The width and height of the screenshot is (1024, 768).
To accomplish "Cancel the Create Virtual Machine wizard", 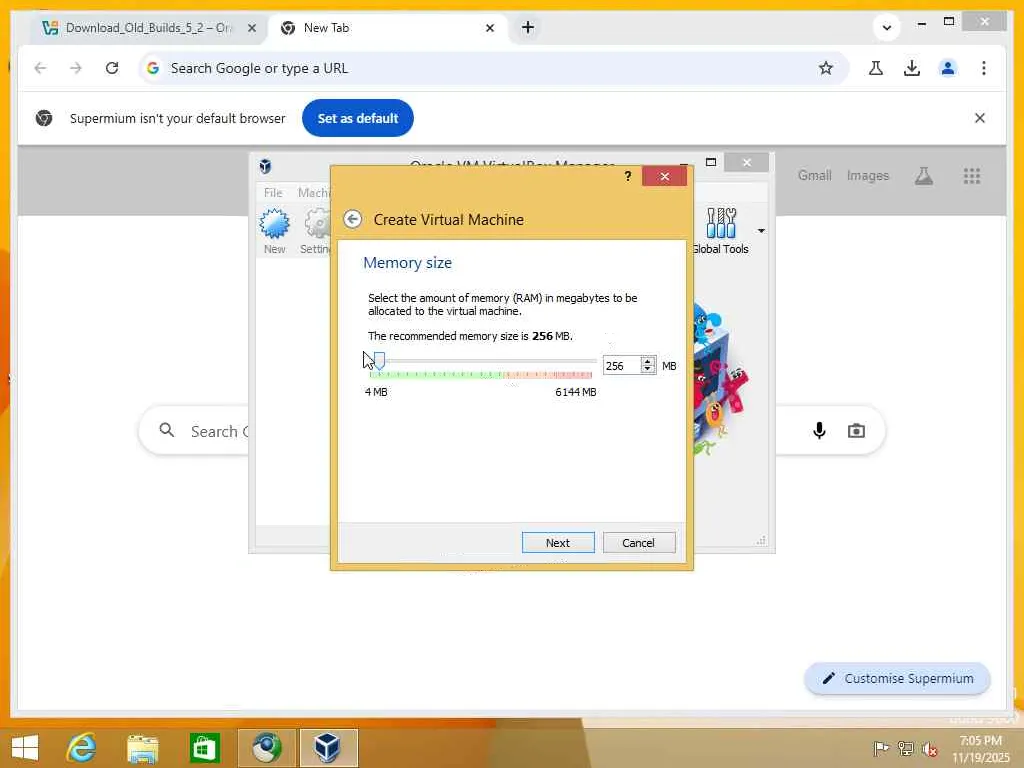I will pyautogui.click(x=638, y=543).
